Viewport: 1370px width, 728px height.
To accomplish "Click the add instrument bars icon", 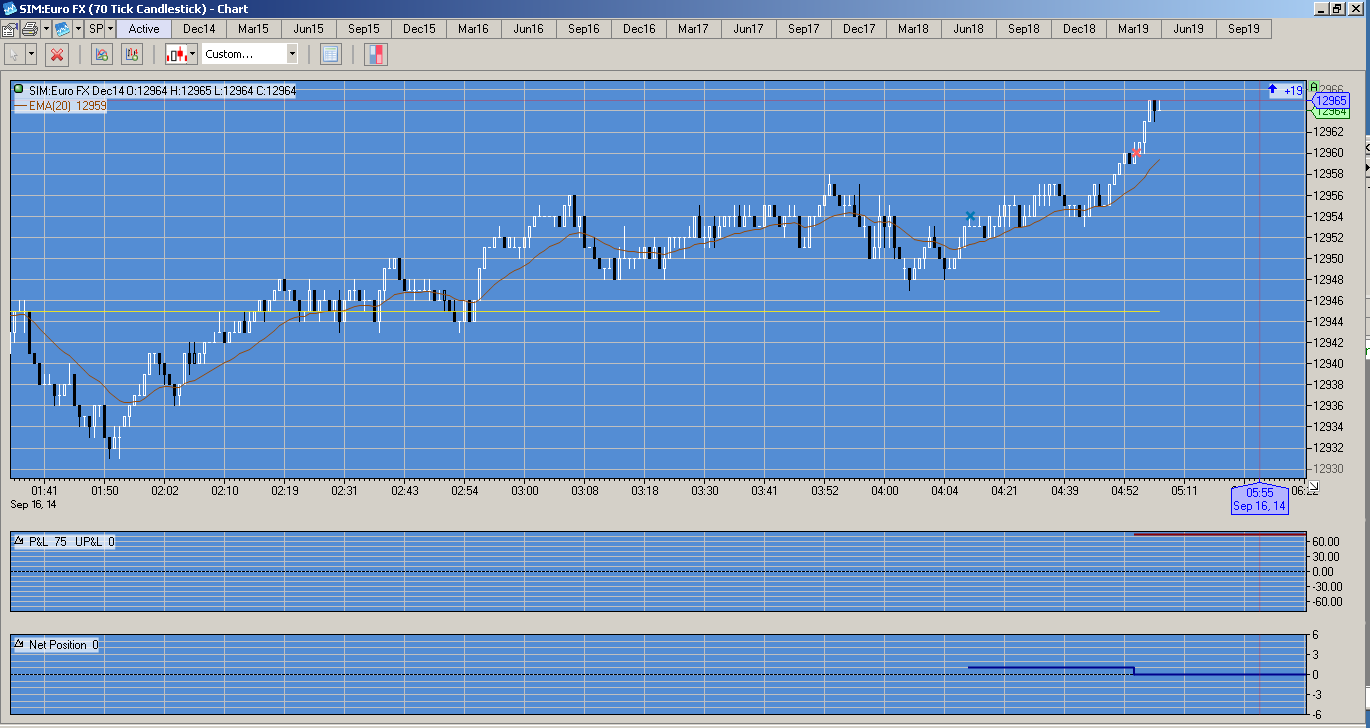I will [132, 54].
